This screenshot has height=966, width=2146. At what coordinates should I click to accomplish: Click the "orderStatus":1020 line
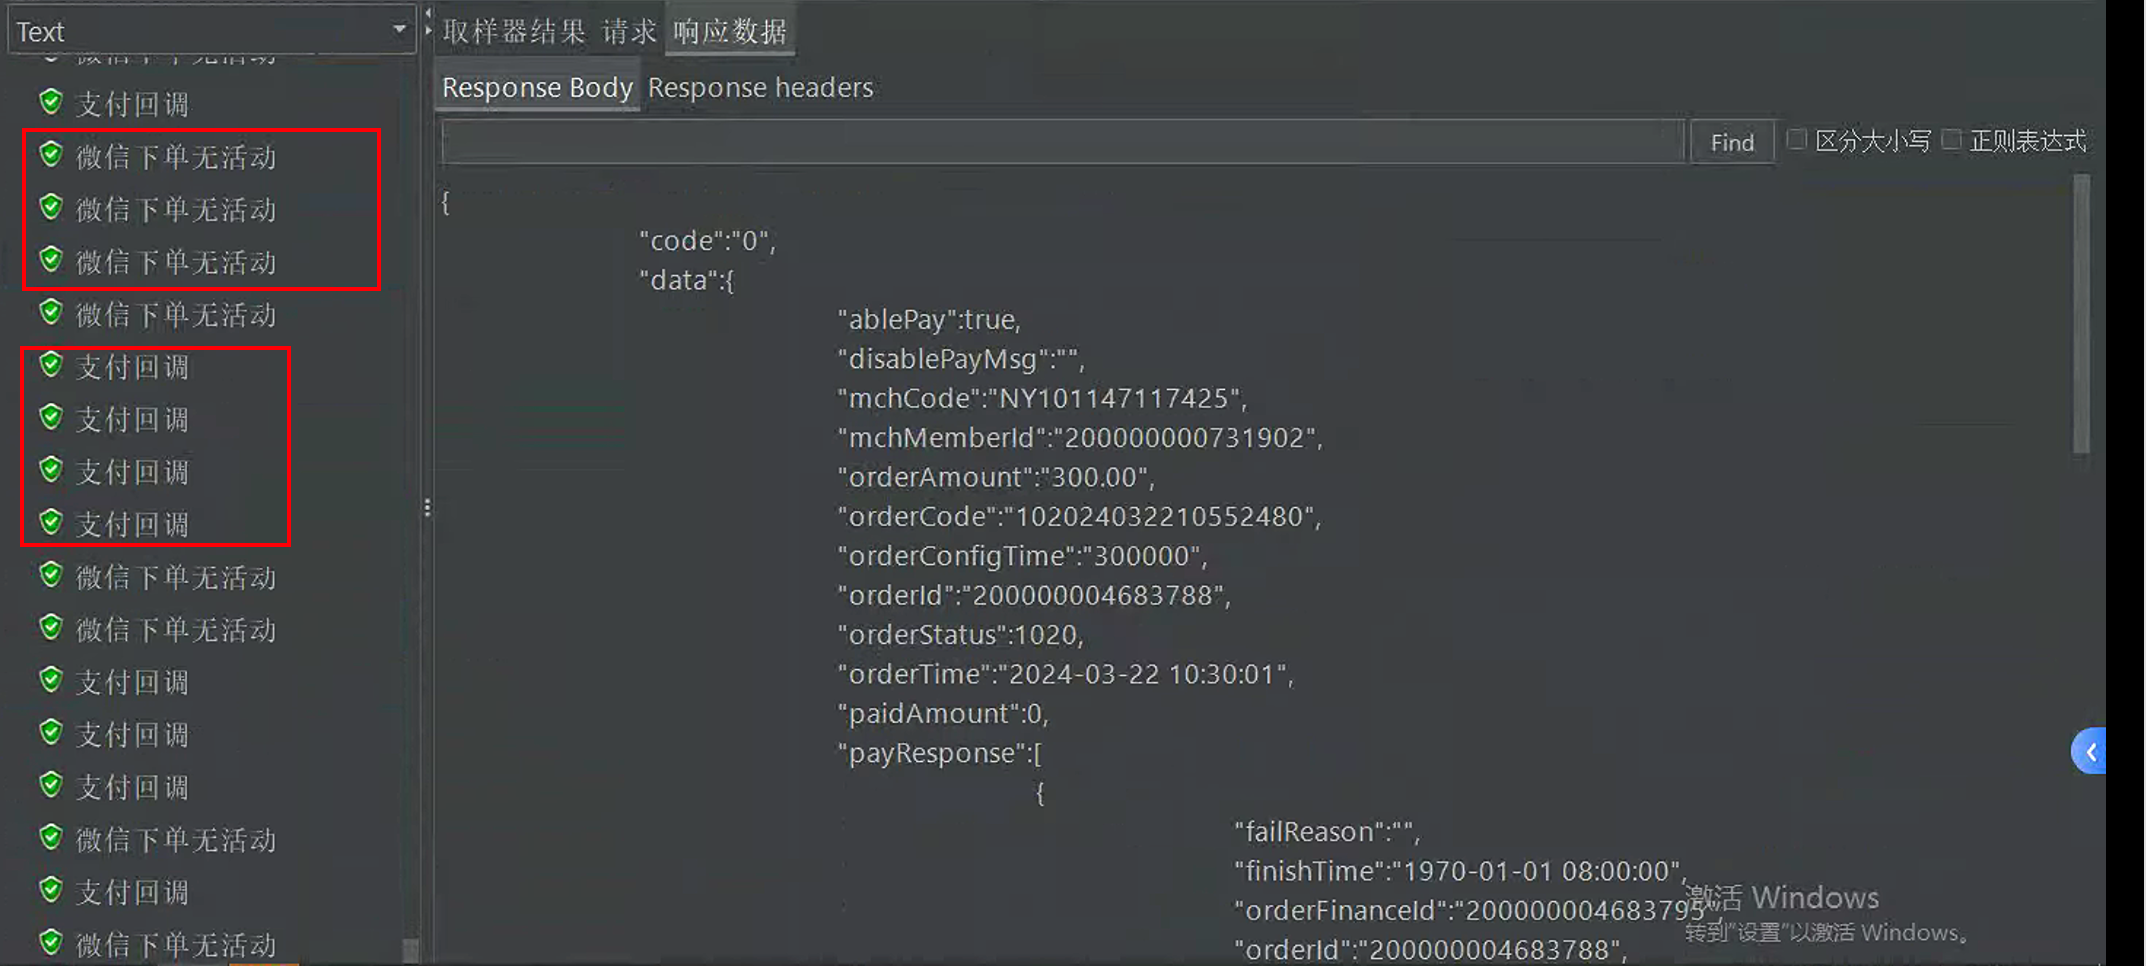click(961, 635)
